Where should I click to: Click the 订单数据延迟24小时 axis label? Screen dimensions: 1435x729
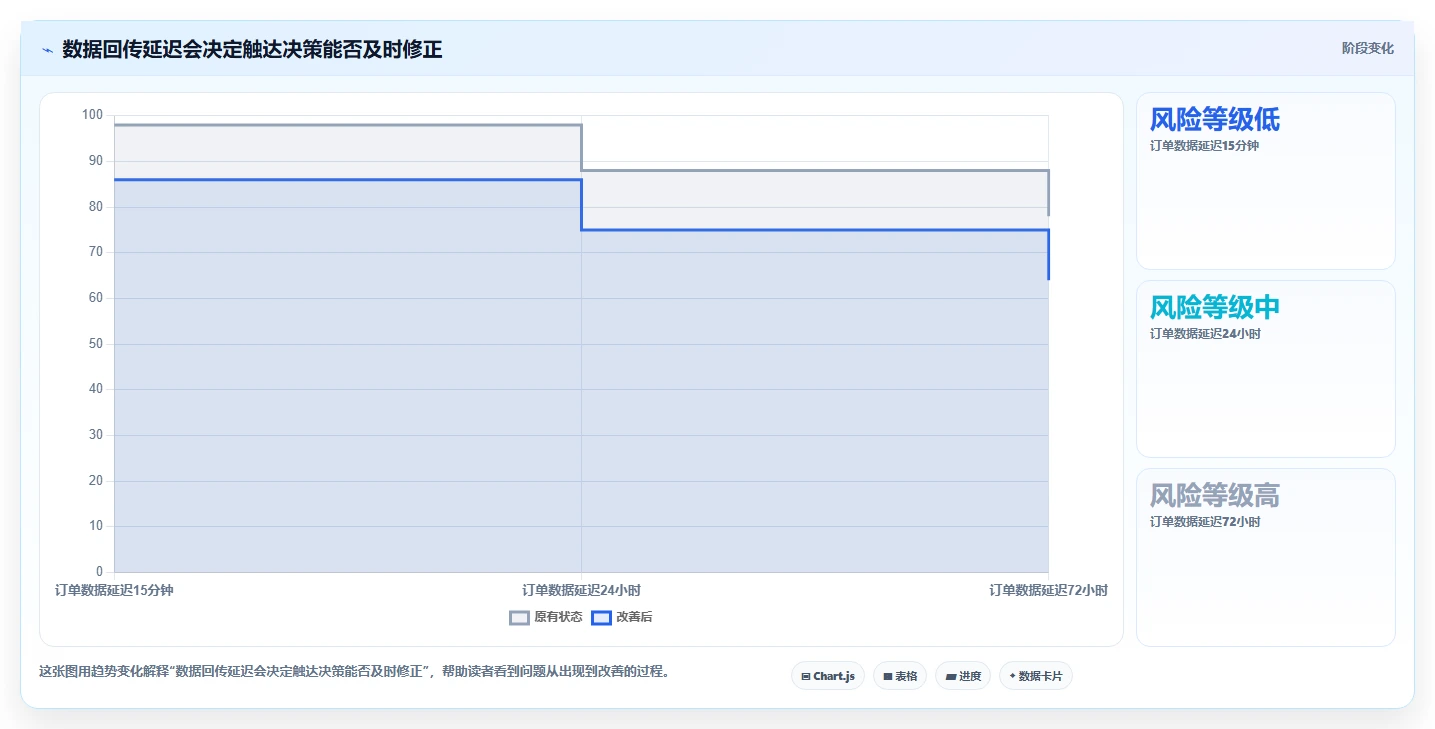pos(581,590)
